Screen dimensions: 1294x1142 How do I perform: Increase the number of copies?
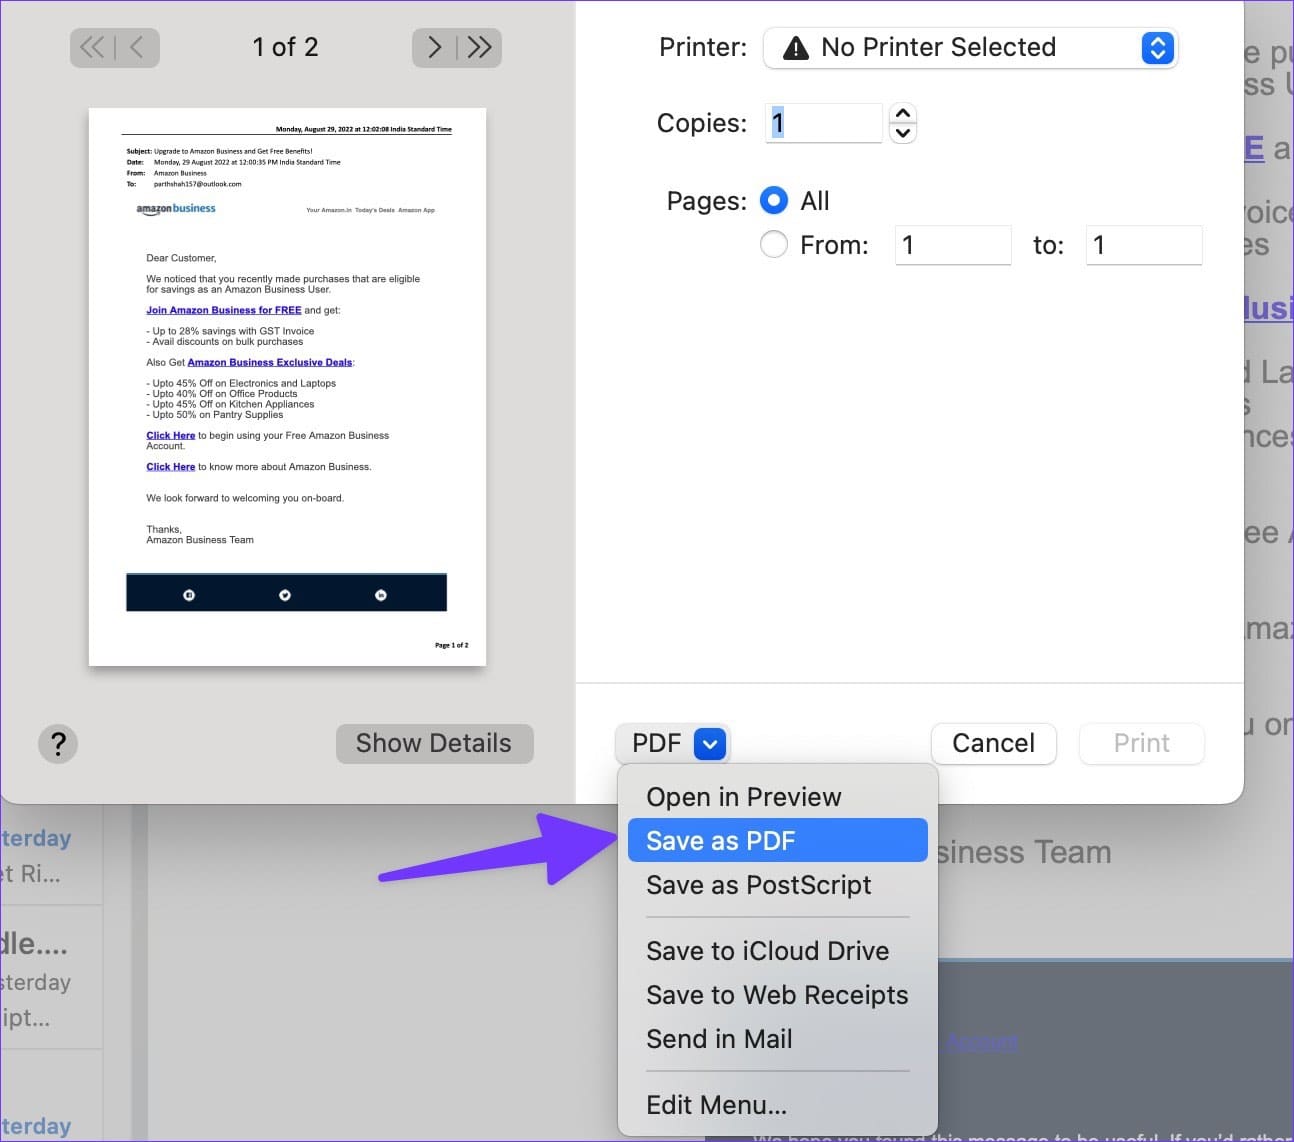click(903, 113)
